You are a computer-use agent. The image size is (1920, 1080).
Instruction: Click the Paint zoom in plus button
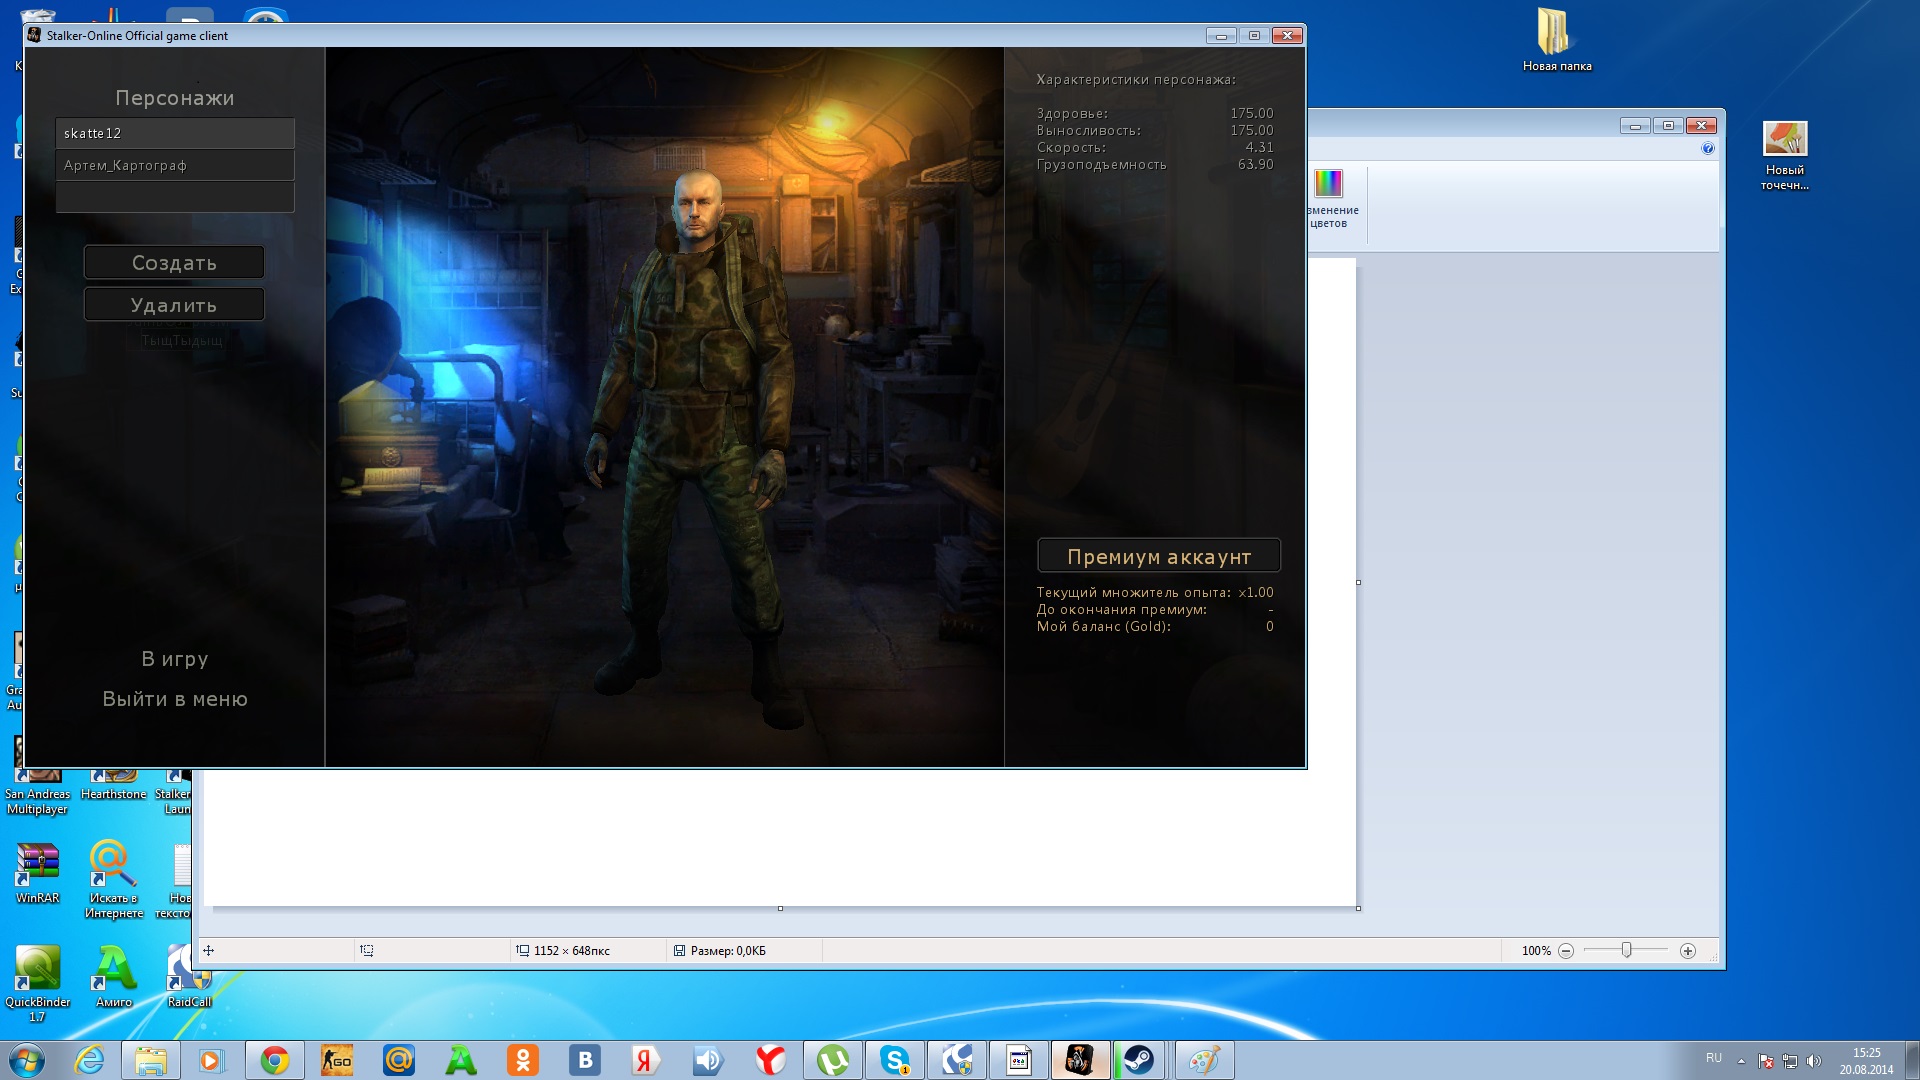click(1688, 951)
